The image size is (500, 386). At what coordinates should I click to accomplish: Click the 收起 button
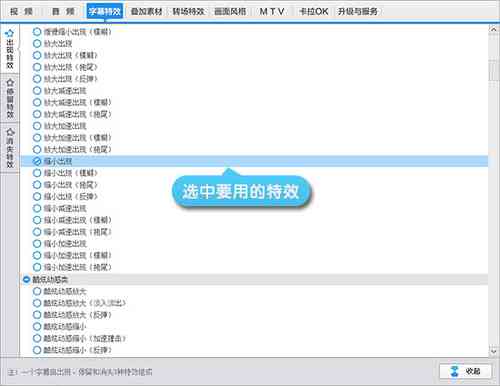pos(466,371)
